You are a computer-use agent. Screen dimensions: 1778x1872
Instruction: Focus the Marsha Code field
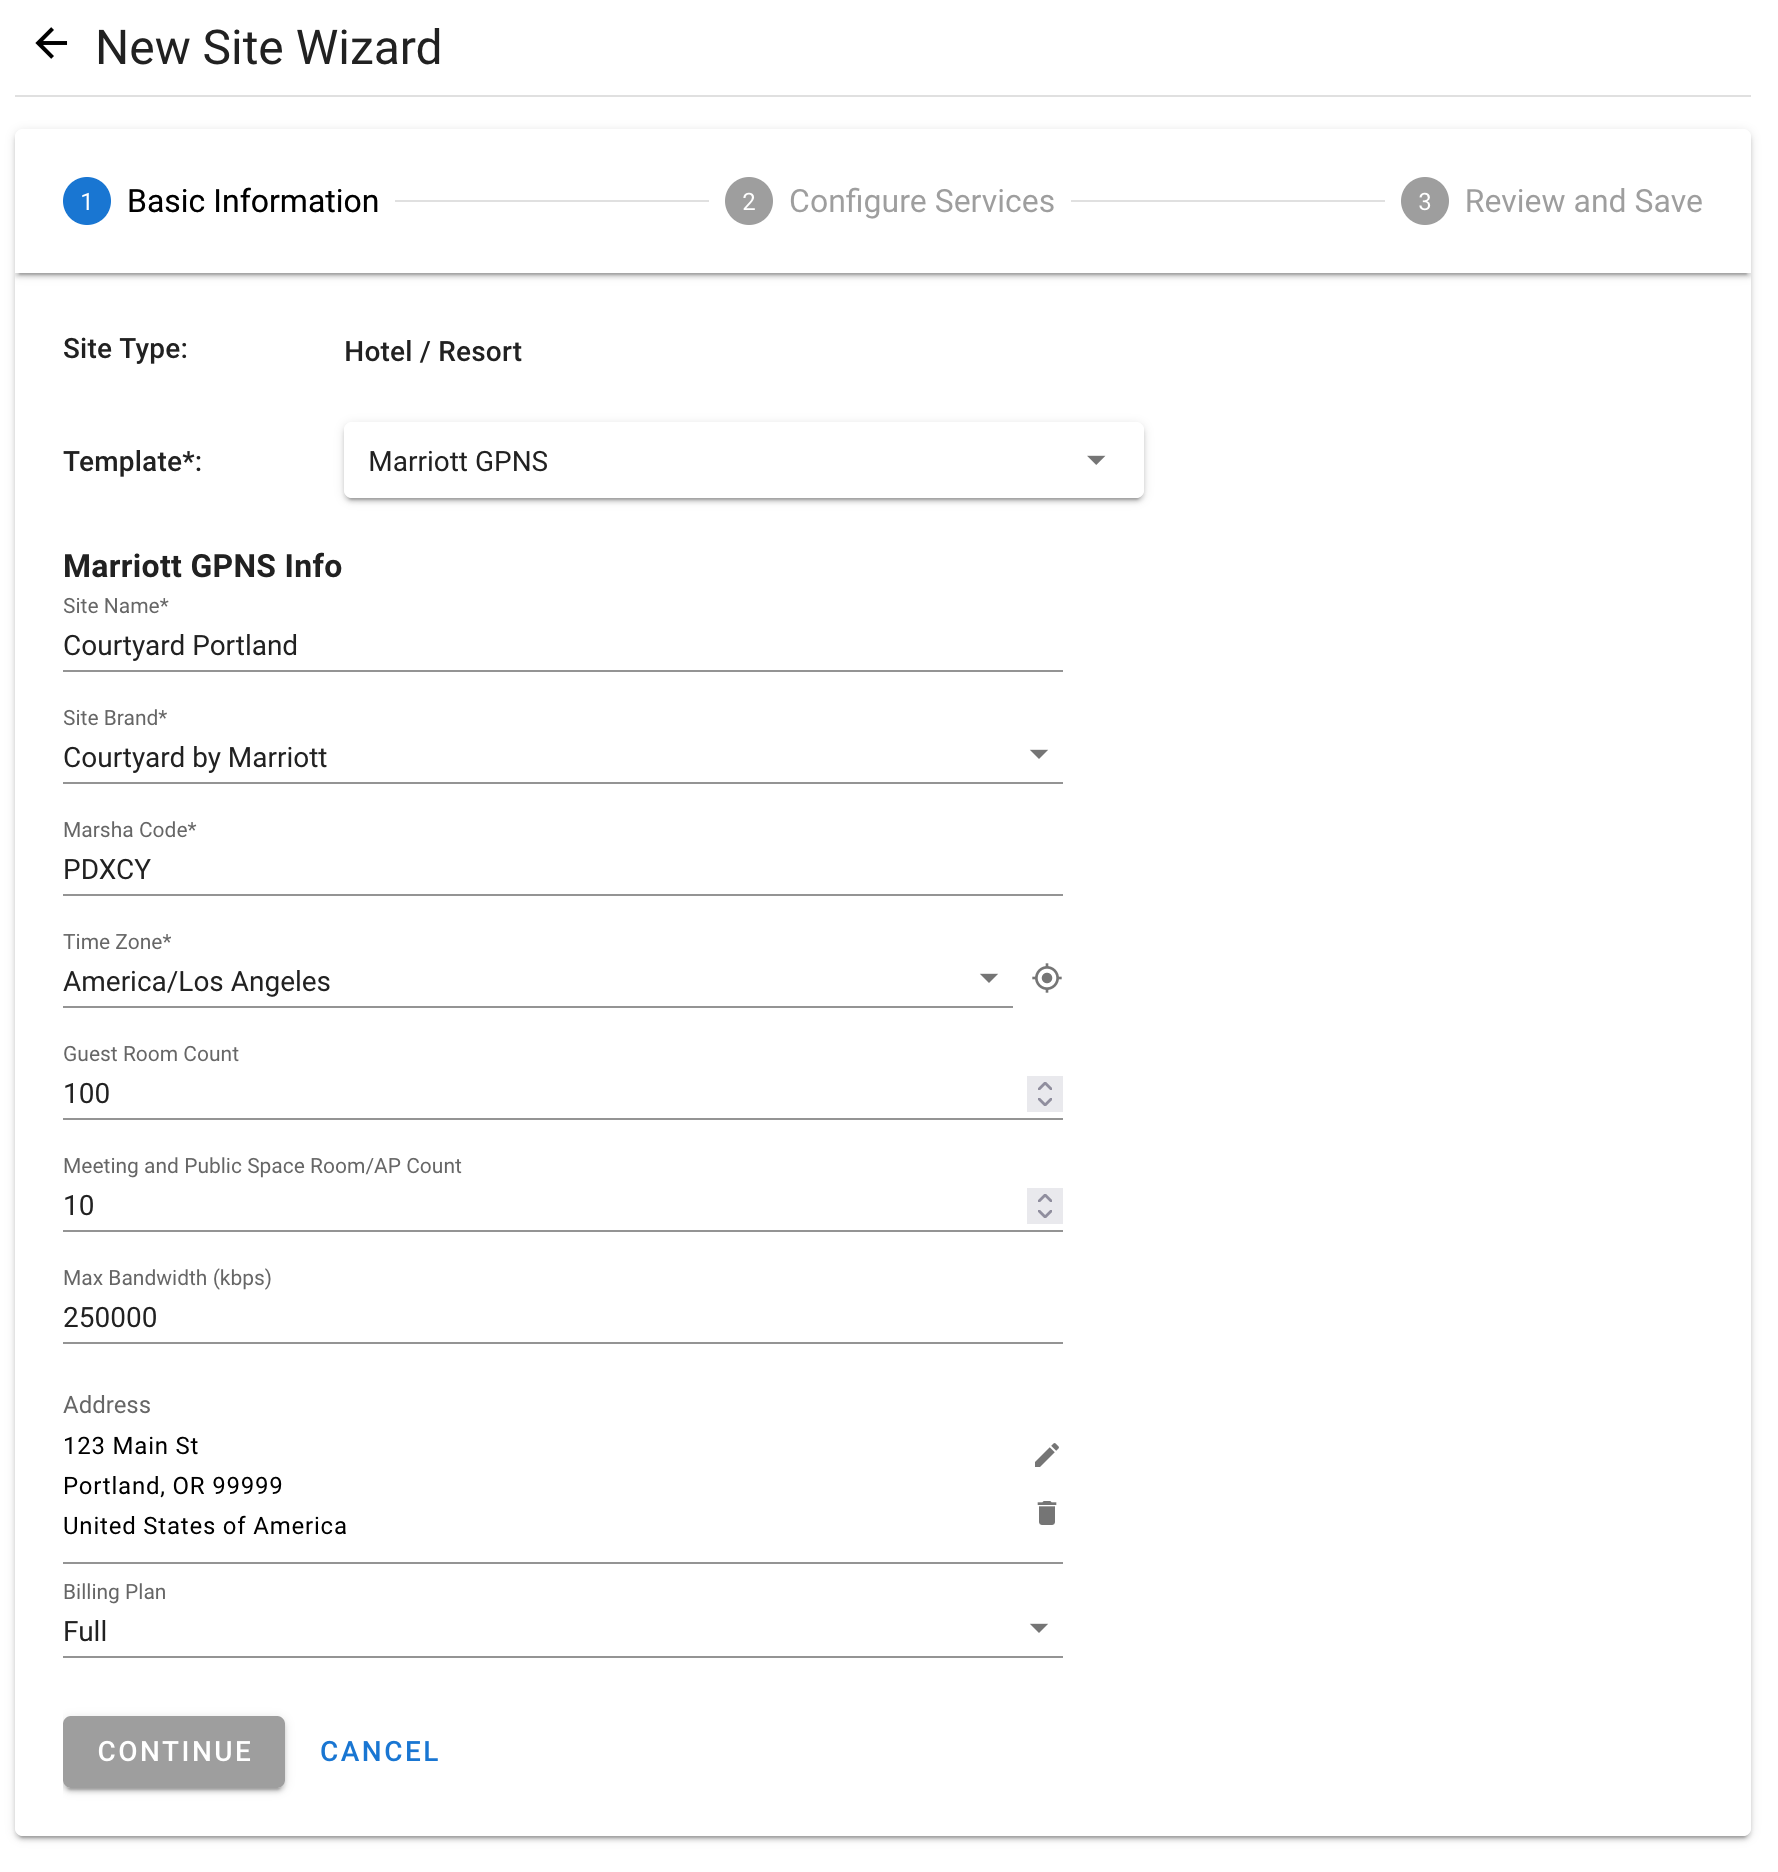point(562,869)
